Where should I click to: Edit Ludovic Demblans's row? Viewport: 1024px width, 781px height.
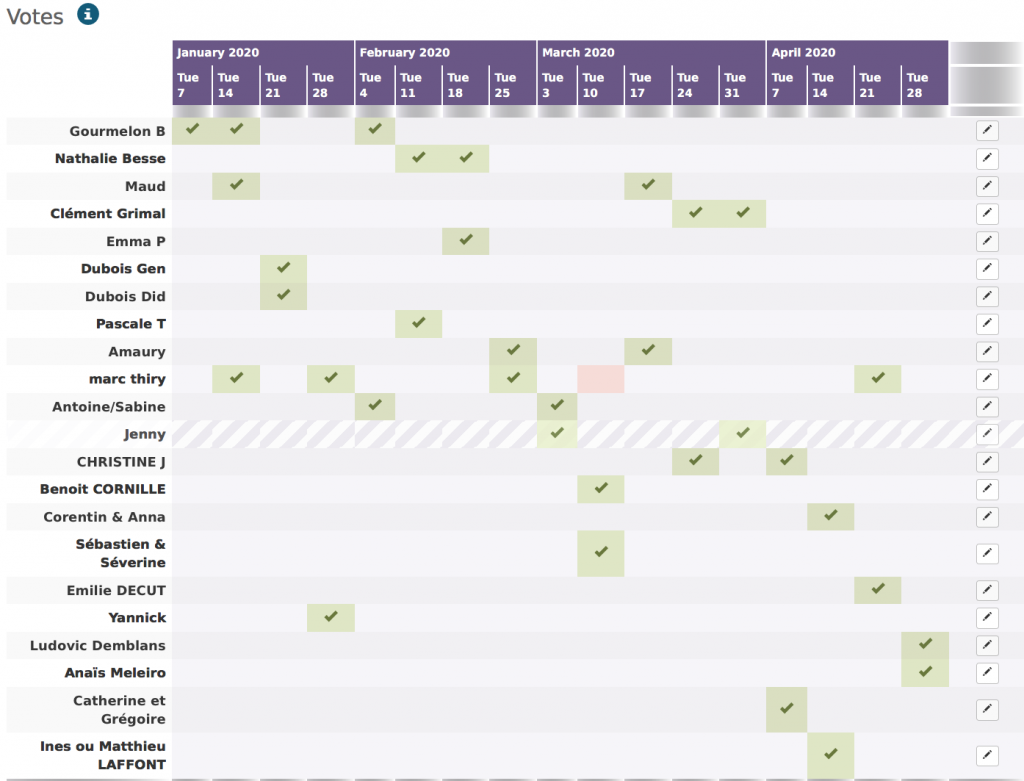click(x=987, y=645)
